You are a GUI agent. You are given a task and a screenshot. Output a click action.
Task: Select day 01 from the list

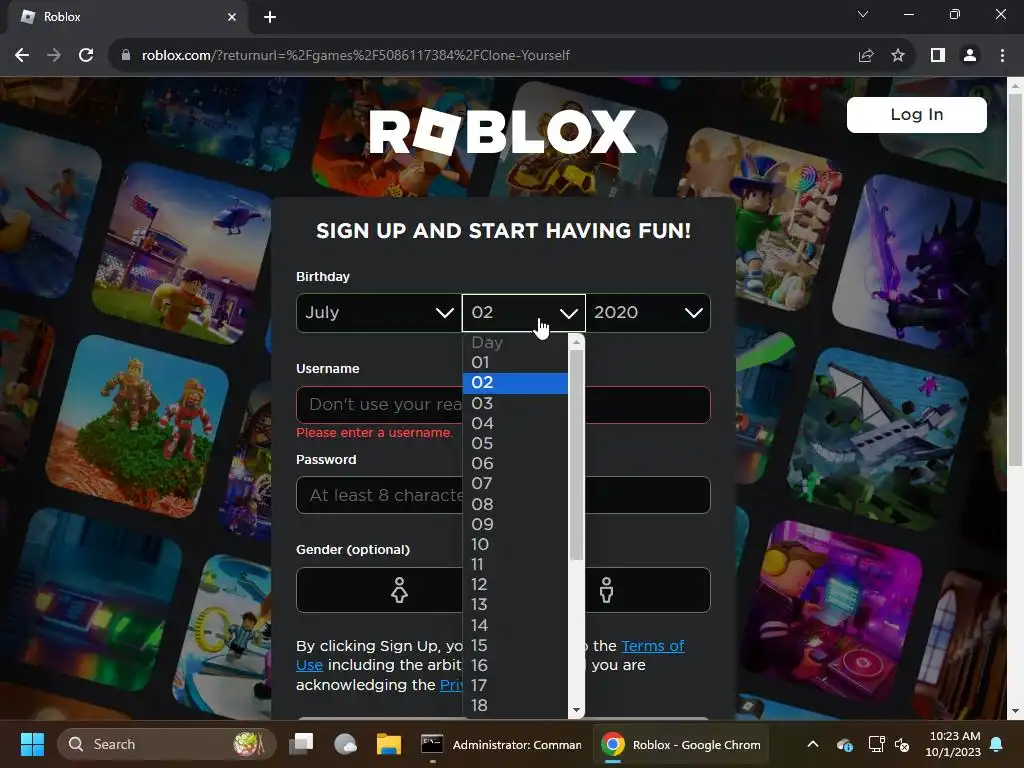click(x=515, y=362)
